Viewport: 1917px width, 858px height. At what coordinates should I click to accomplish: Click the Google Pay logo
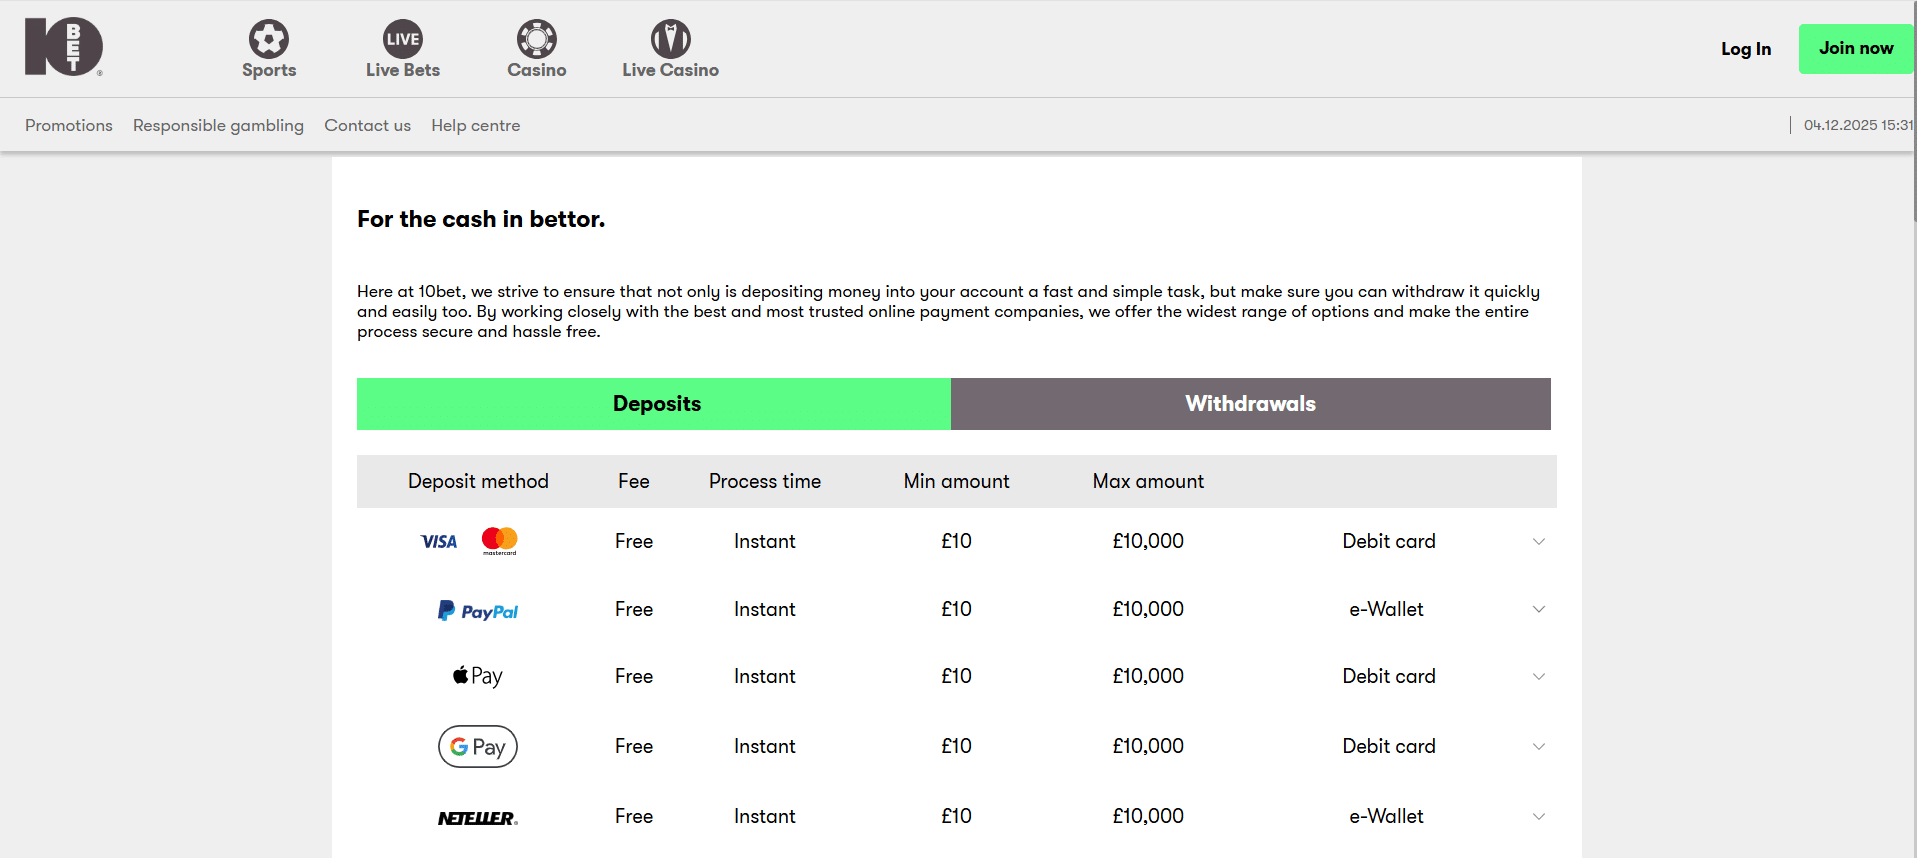[x=478, y=746]
